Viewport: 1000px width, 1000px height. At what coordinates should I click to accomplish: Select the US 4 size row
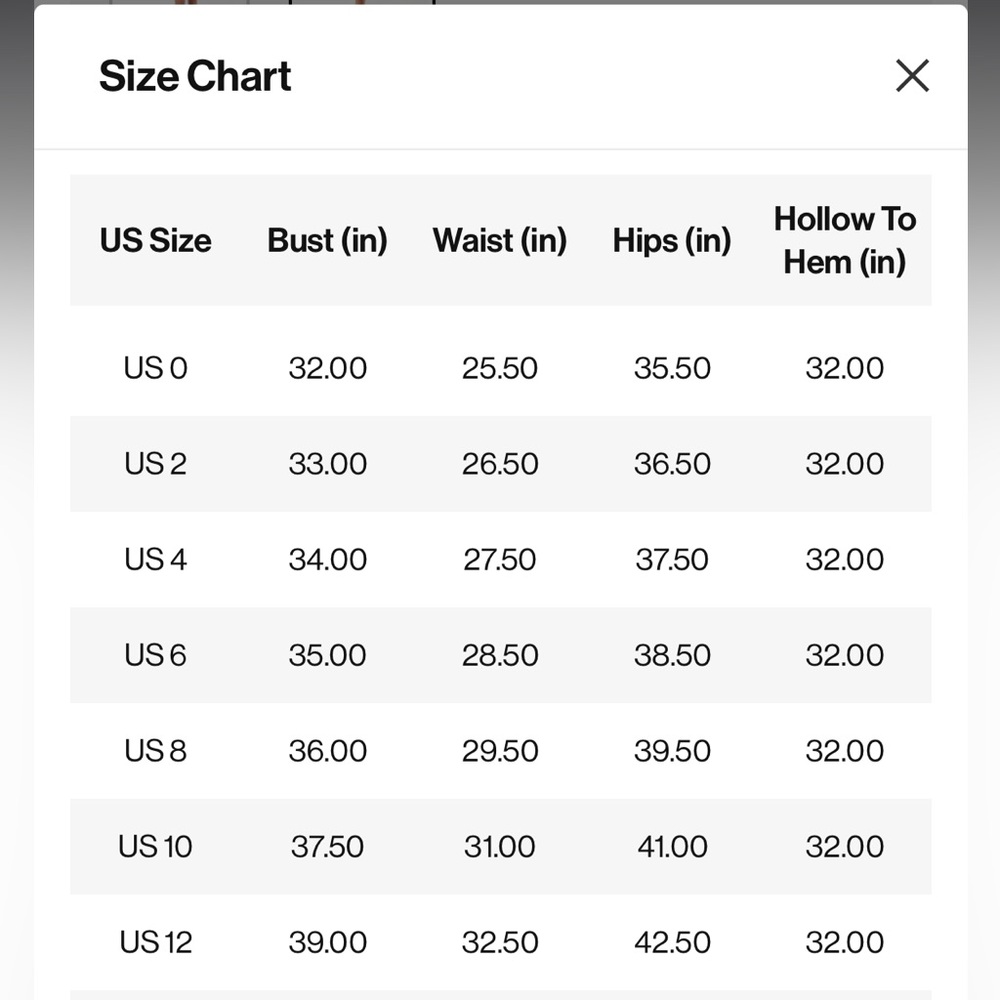point(501,559)
